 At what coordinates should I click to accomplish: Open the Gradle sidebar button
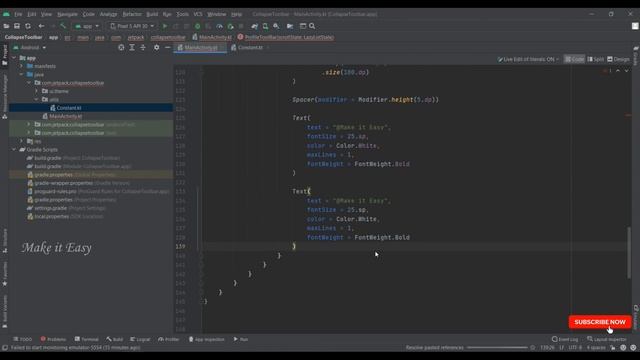point(636,56)
